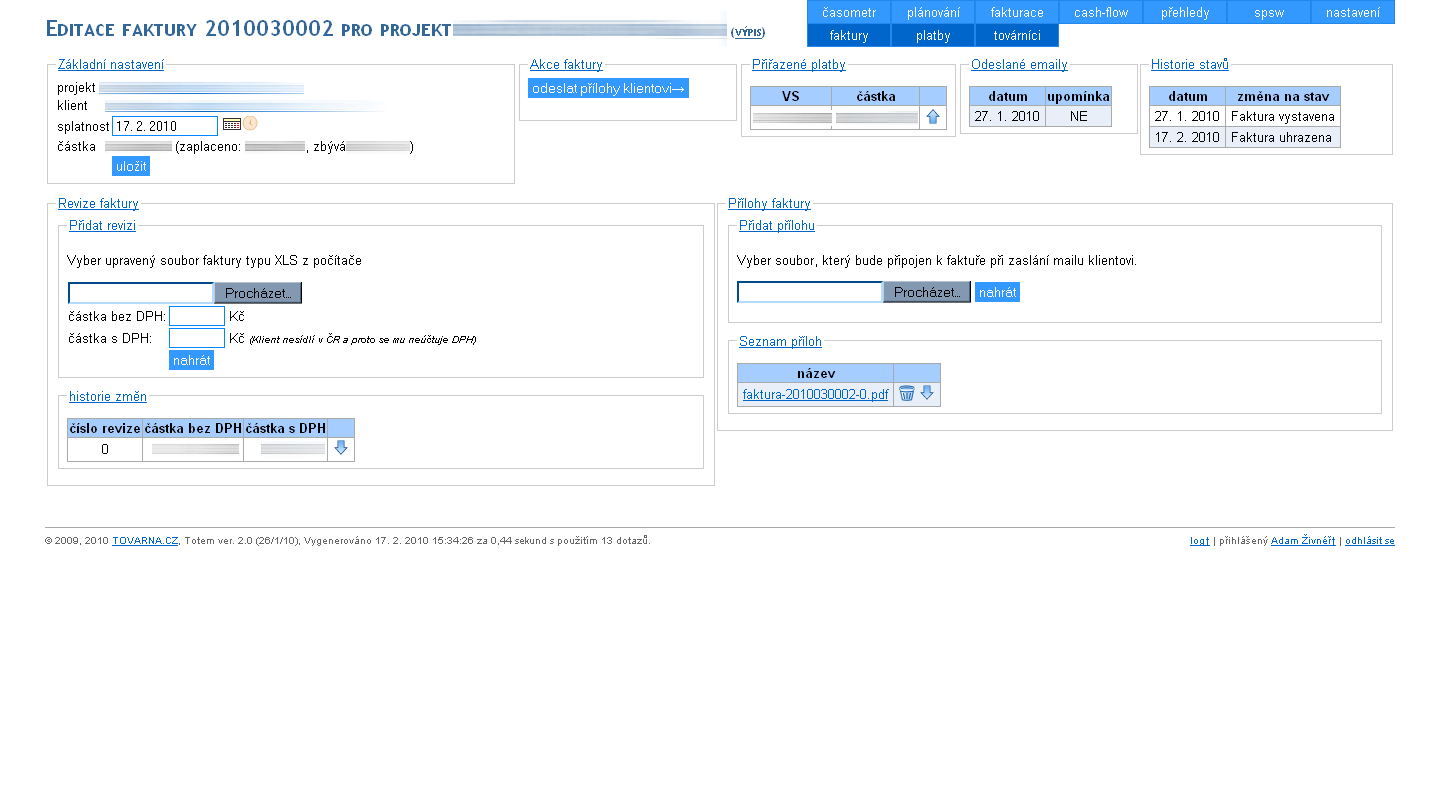Open the plánování menu
Image resolution: width=1440 pixels, height=791 pixels.
coord(933,12)
